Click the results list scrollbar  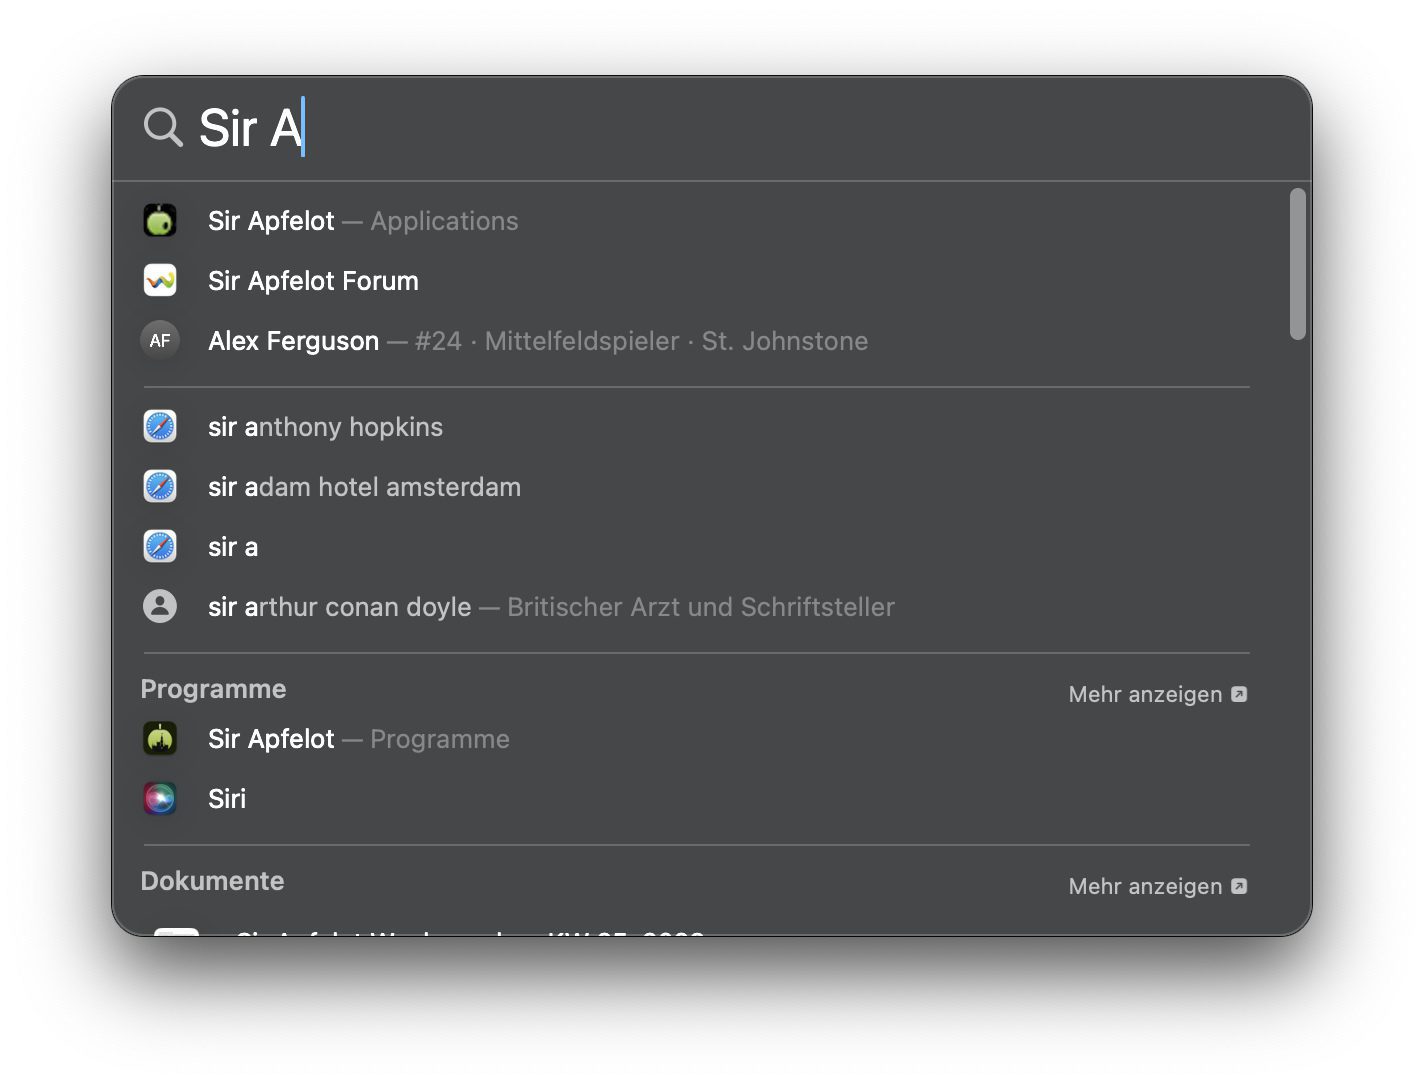[1297, 265]
